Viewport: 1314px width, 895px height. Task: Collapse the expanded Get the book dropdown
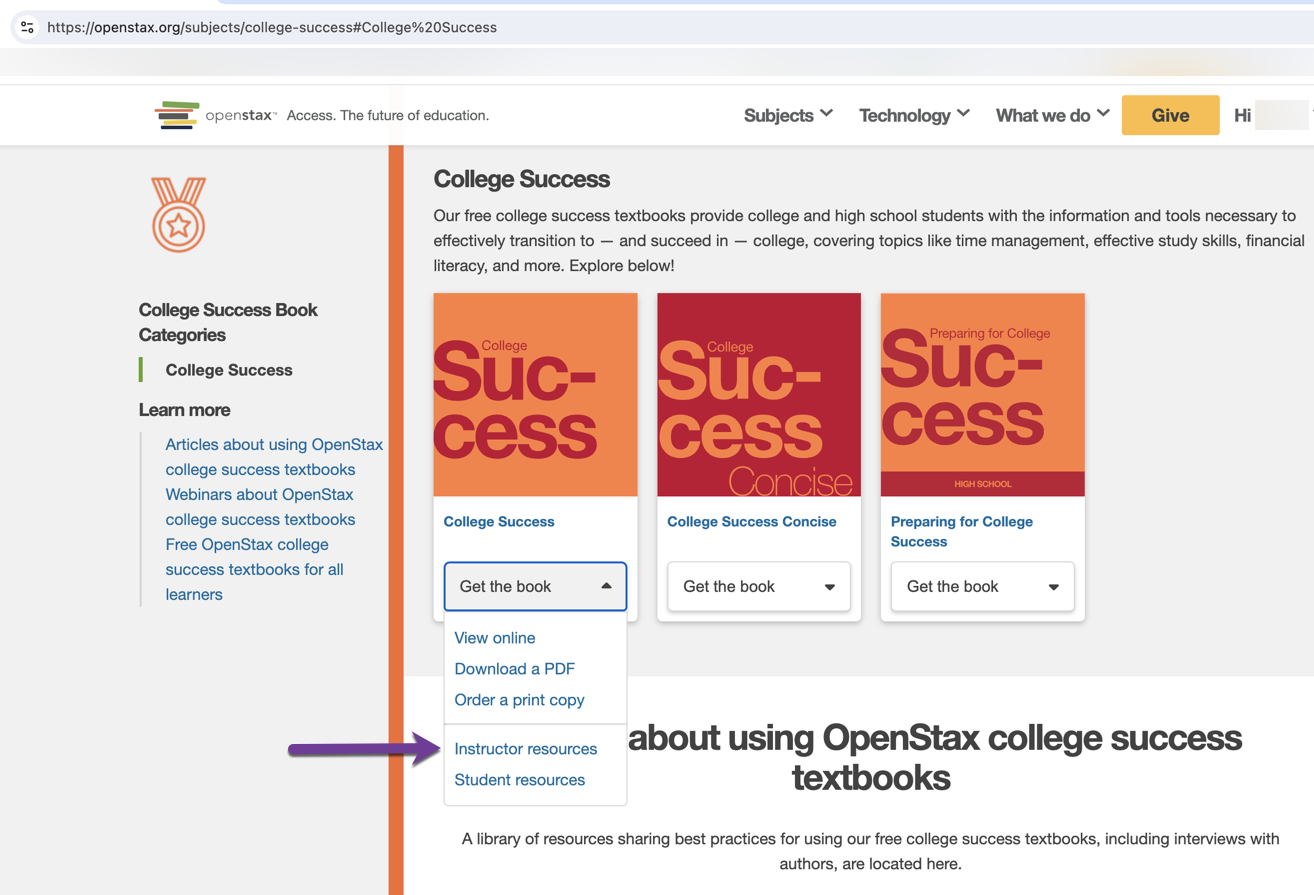pos(535,587)
